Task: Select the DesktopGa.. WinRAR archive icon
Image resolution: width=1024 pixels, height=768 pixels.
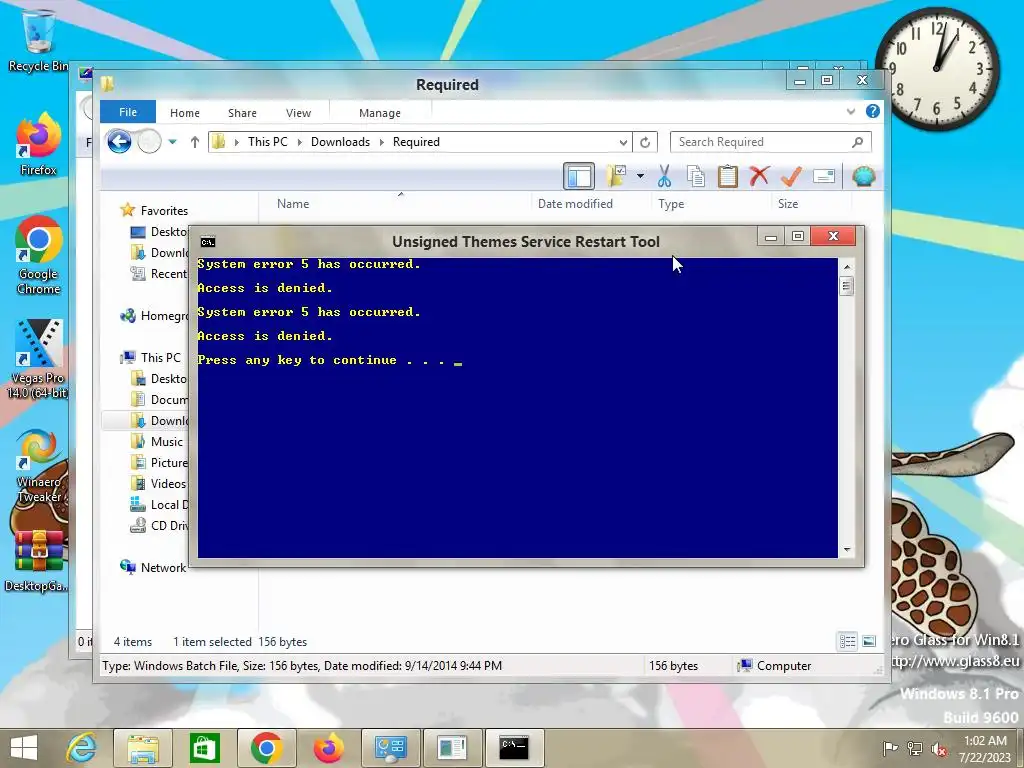Action: coord(38,562)
